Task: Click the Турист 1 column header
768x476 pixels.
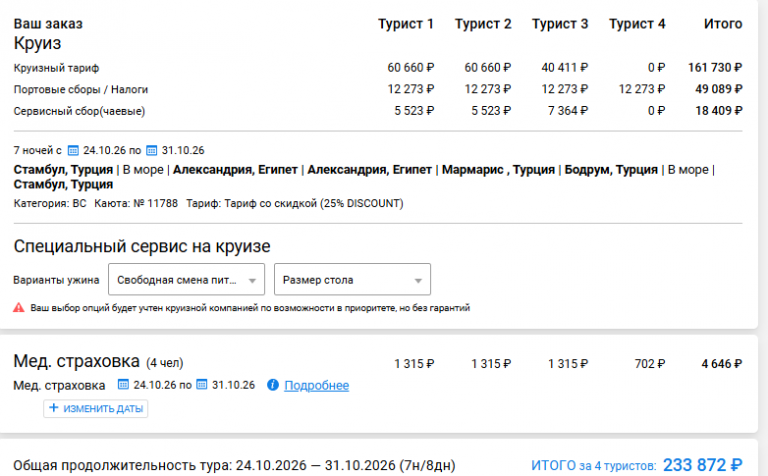Action: click(x=406, y=24)
